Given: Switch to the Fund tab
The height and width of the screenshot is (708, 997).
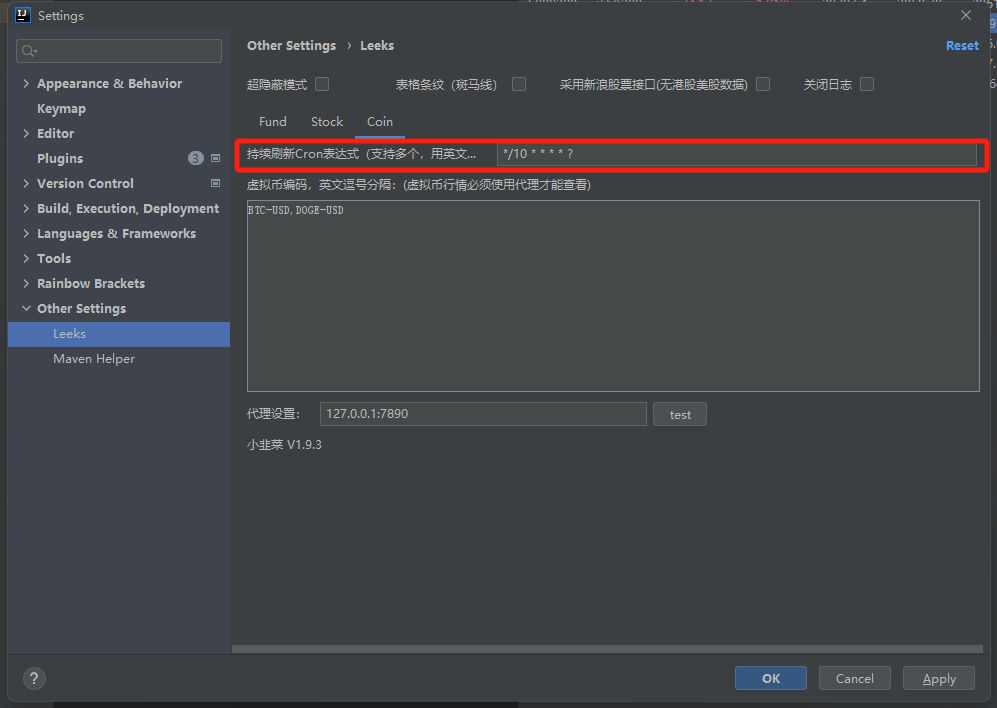Looking at the screenshot, I should coord(273,121).
